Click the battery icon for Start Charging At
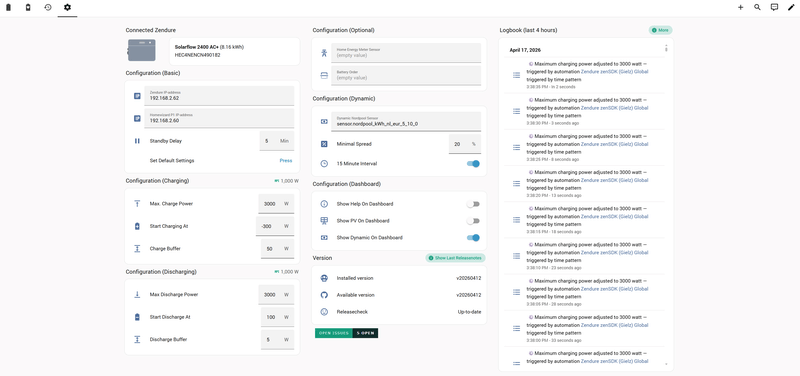800x376 pixels. (137, 226)
